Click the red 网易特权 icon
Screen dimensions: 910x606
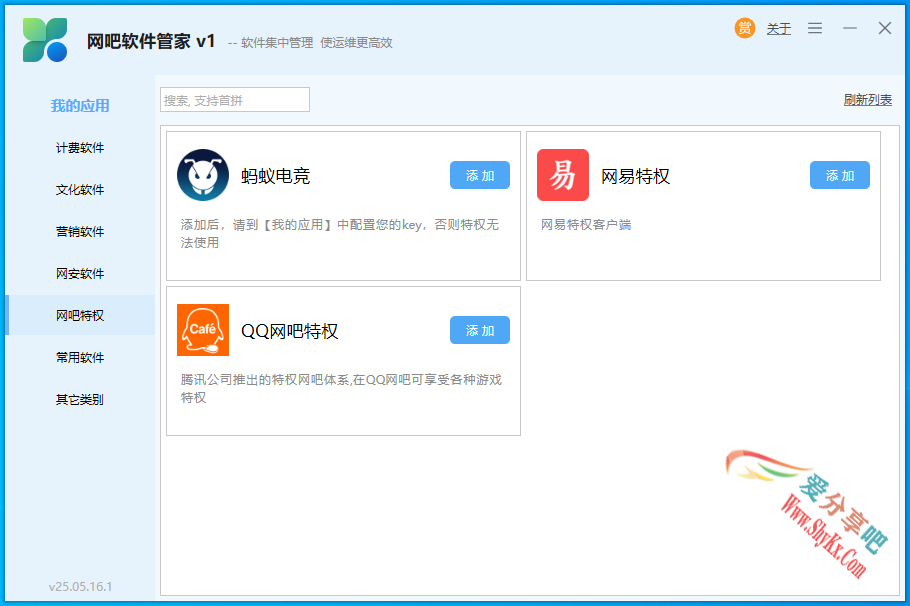(562, 175)
